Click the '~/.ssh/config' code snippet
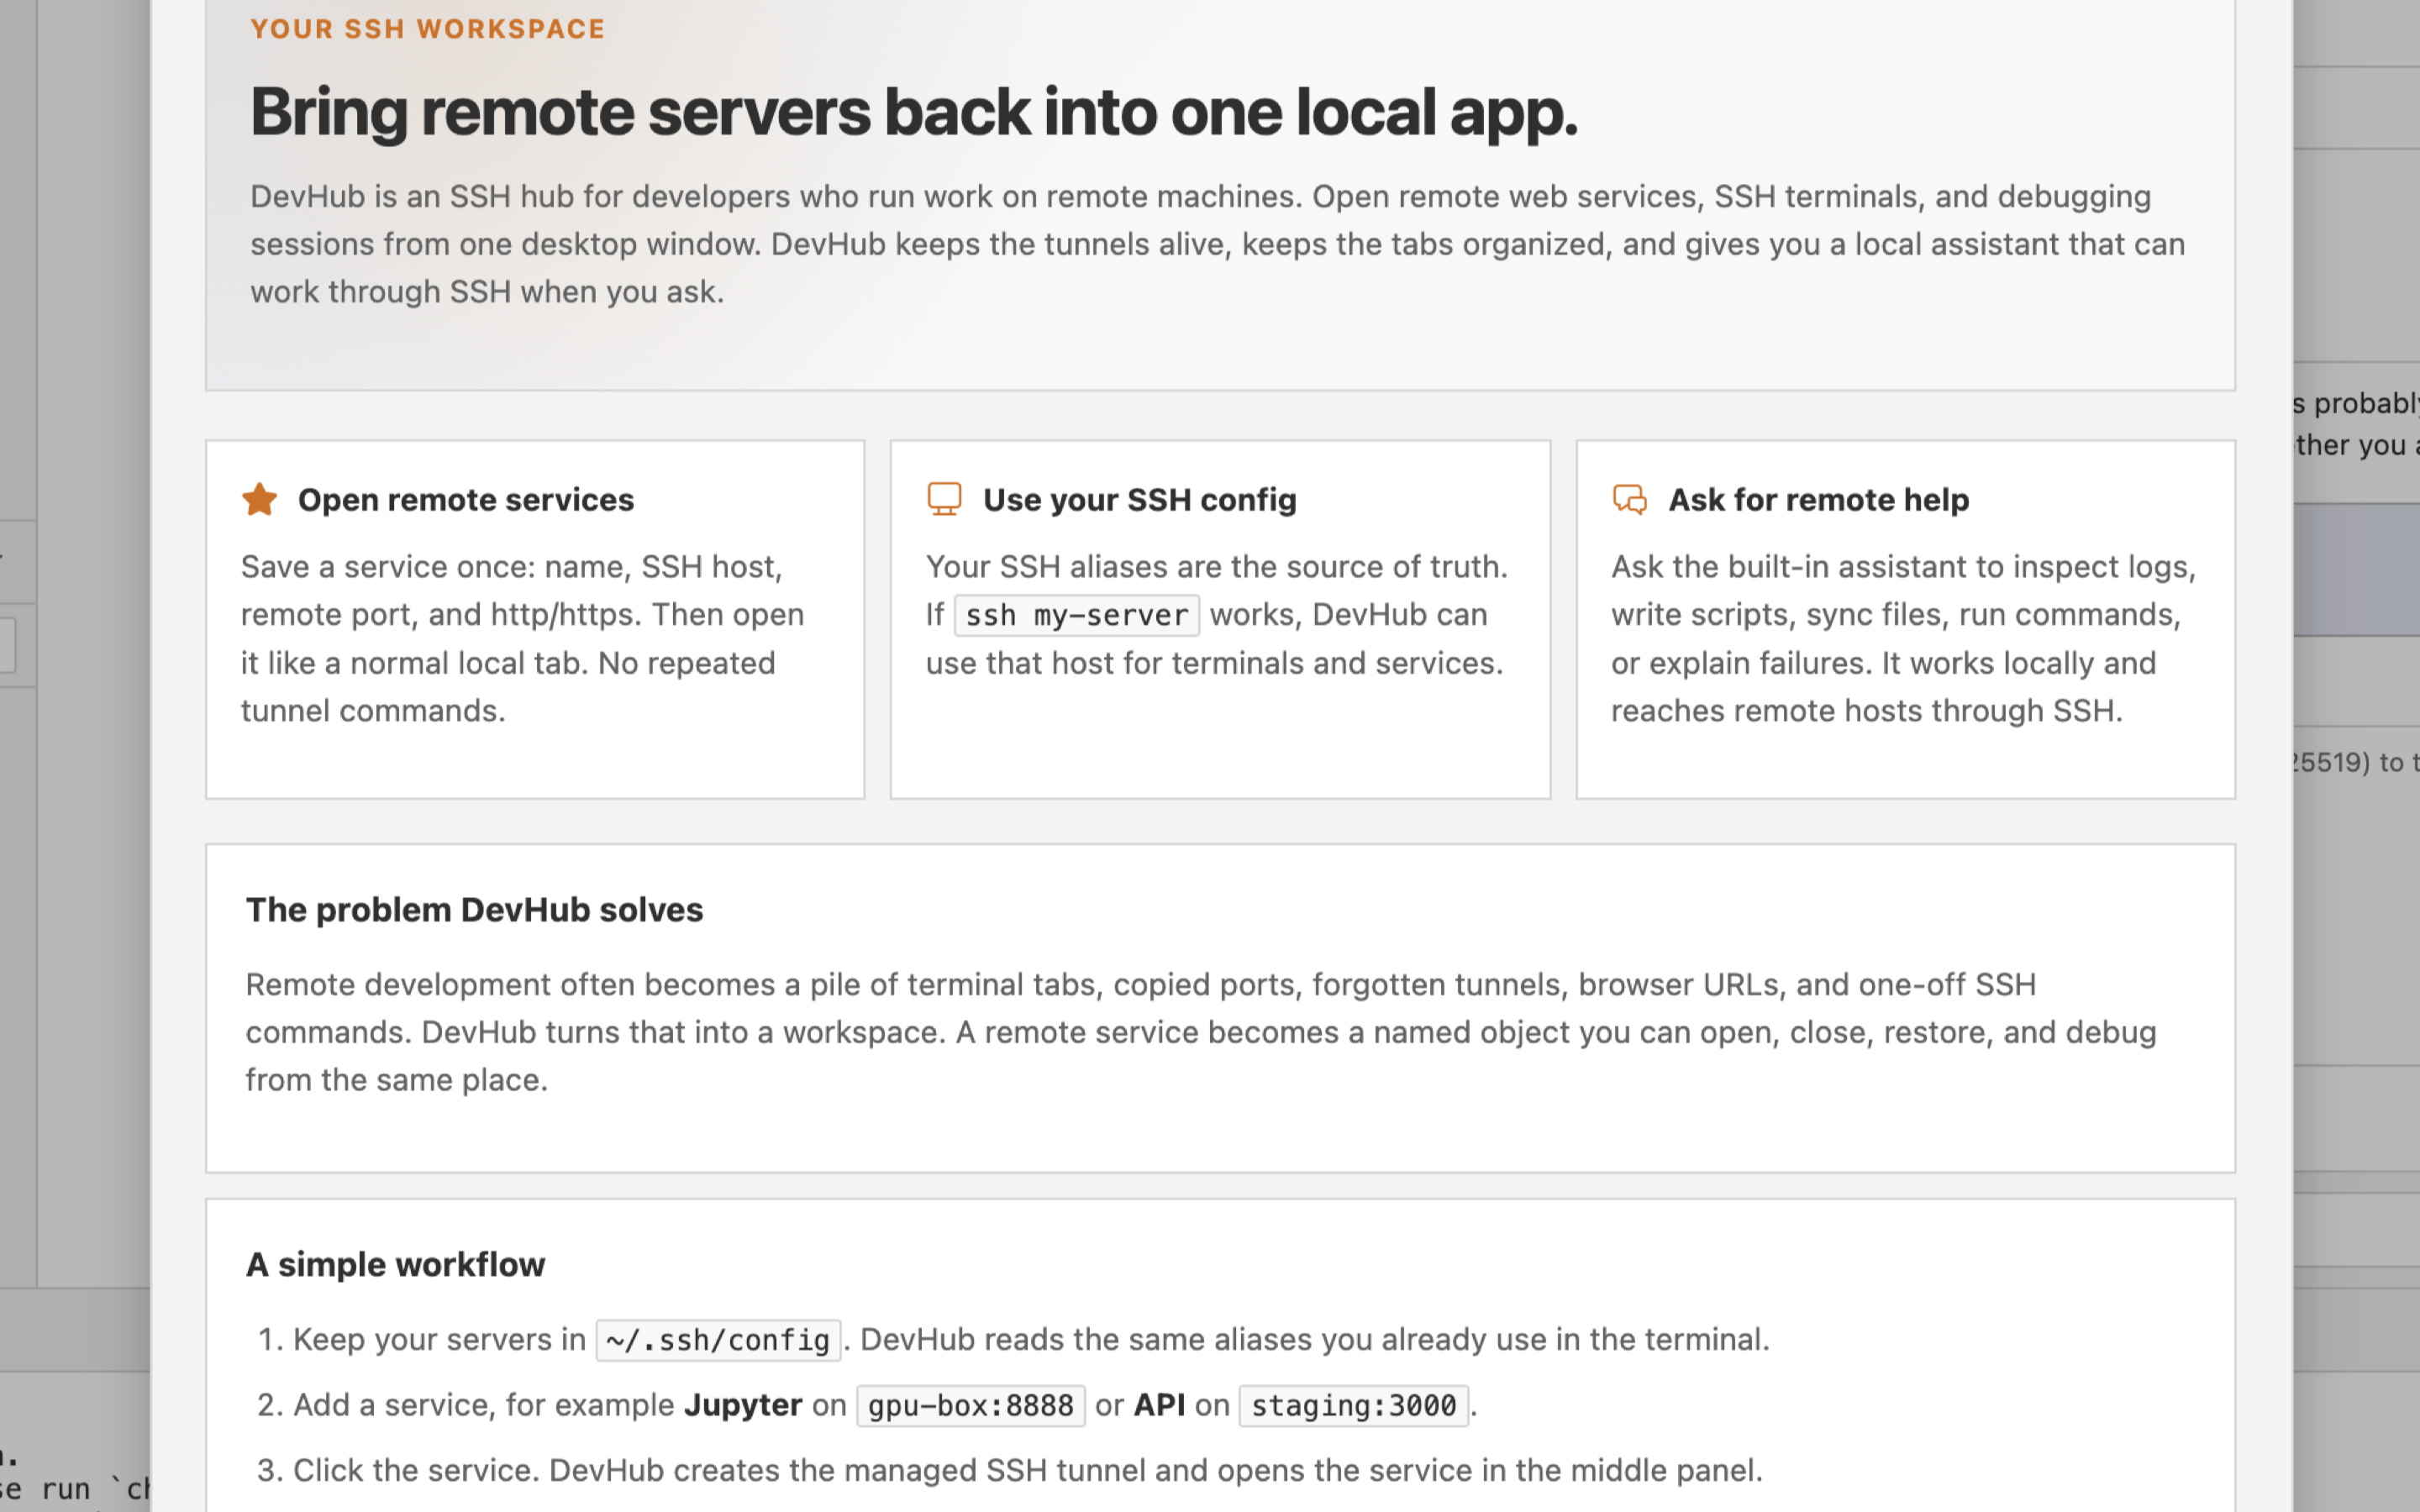 (x=718, y=1340)
